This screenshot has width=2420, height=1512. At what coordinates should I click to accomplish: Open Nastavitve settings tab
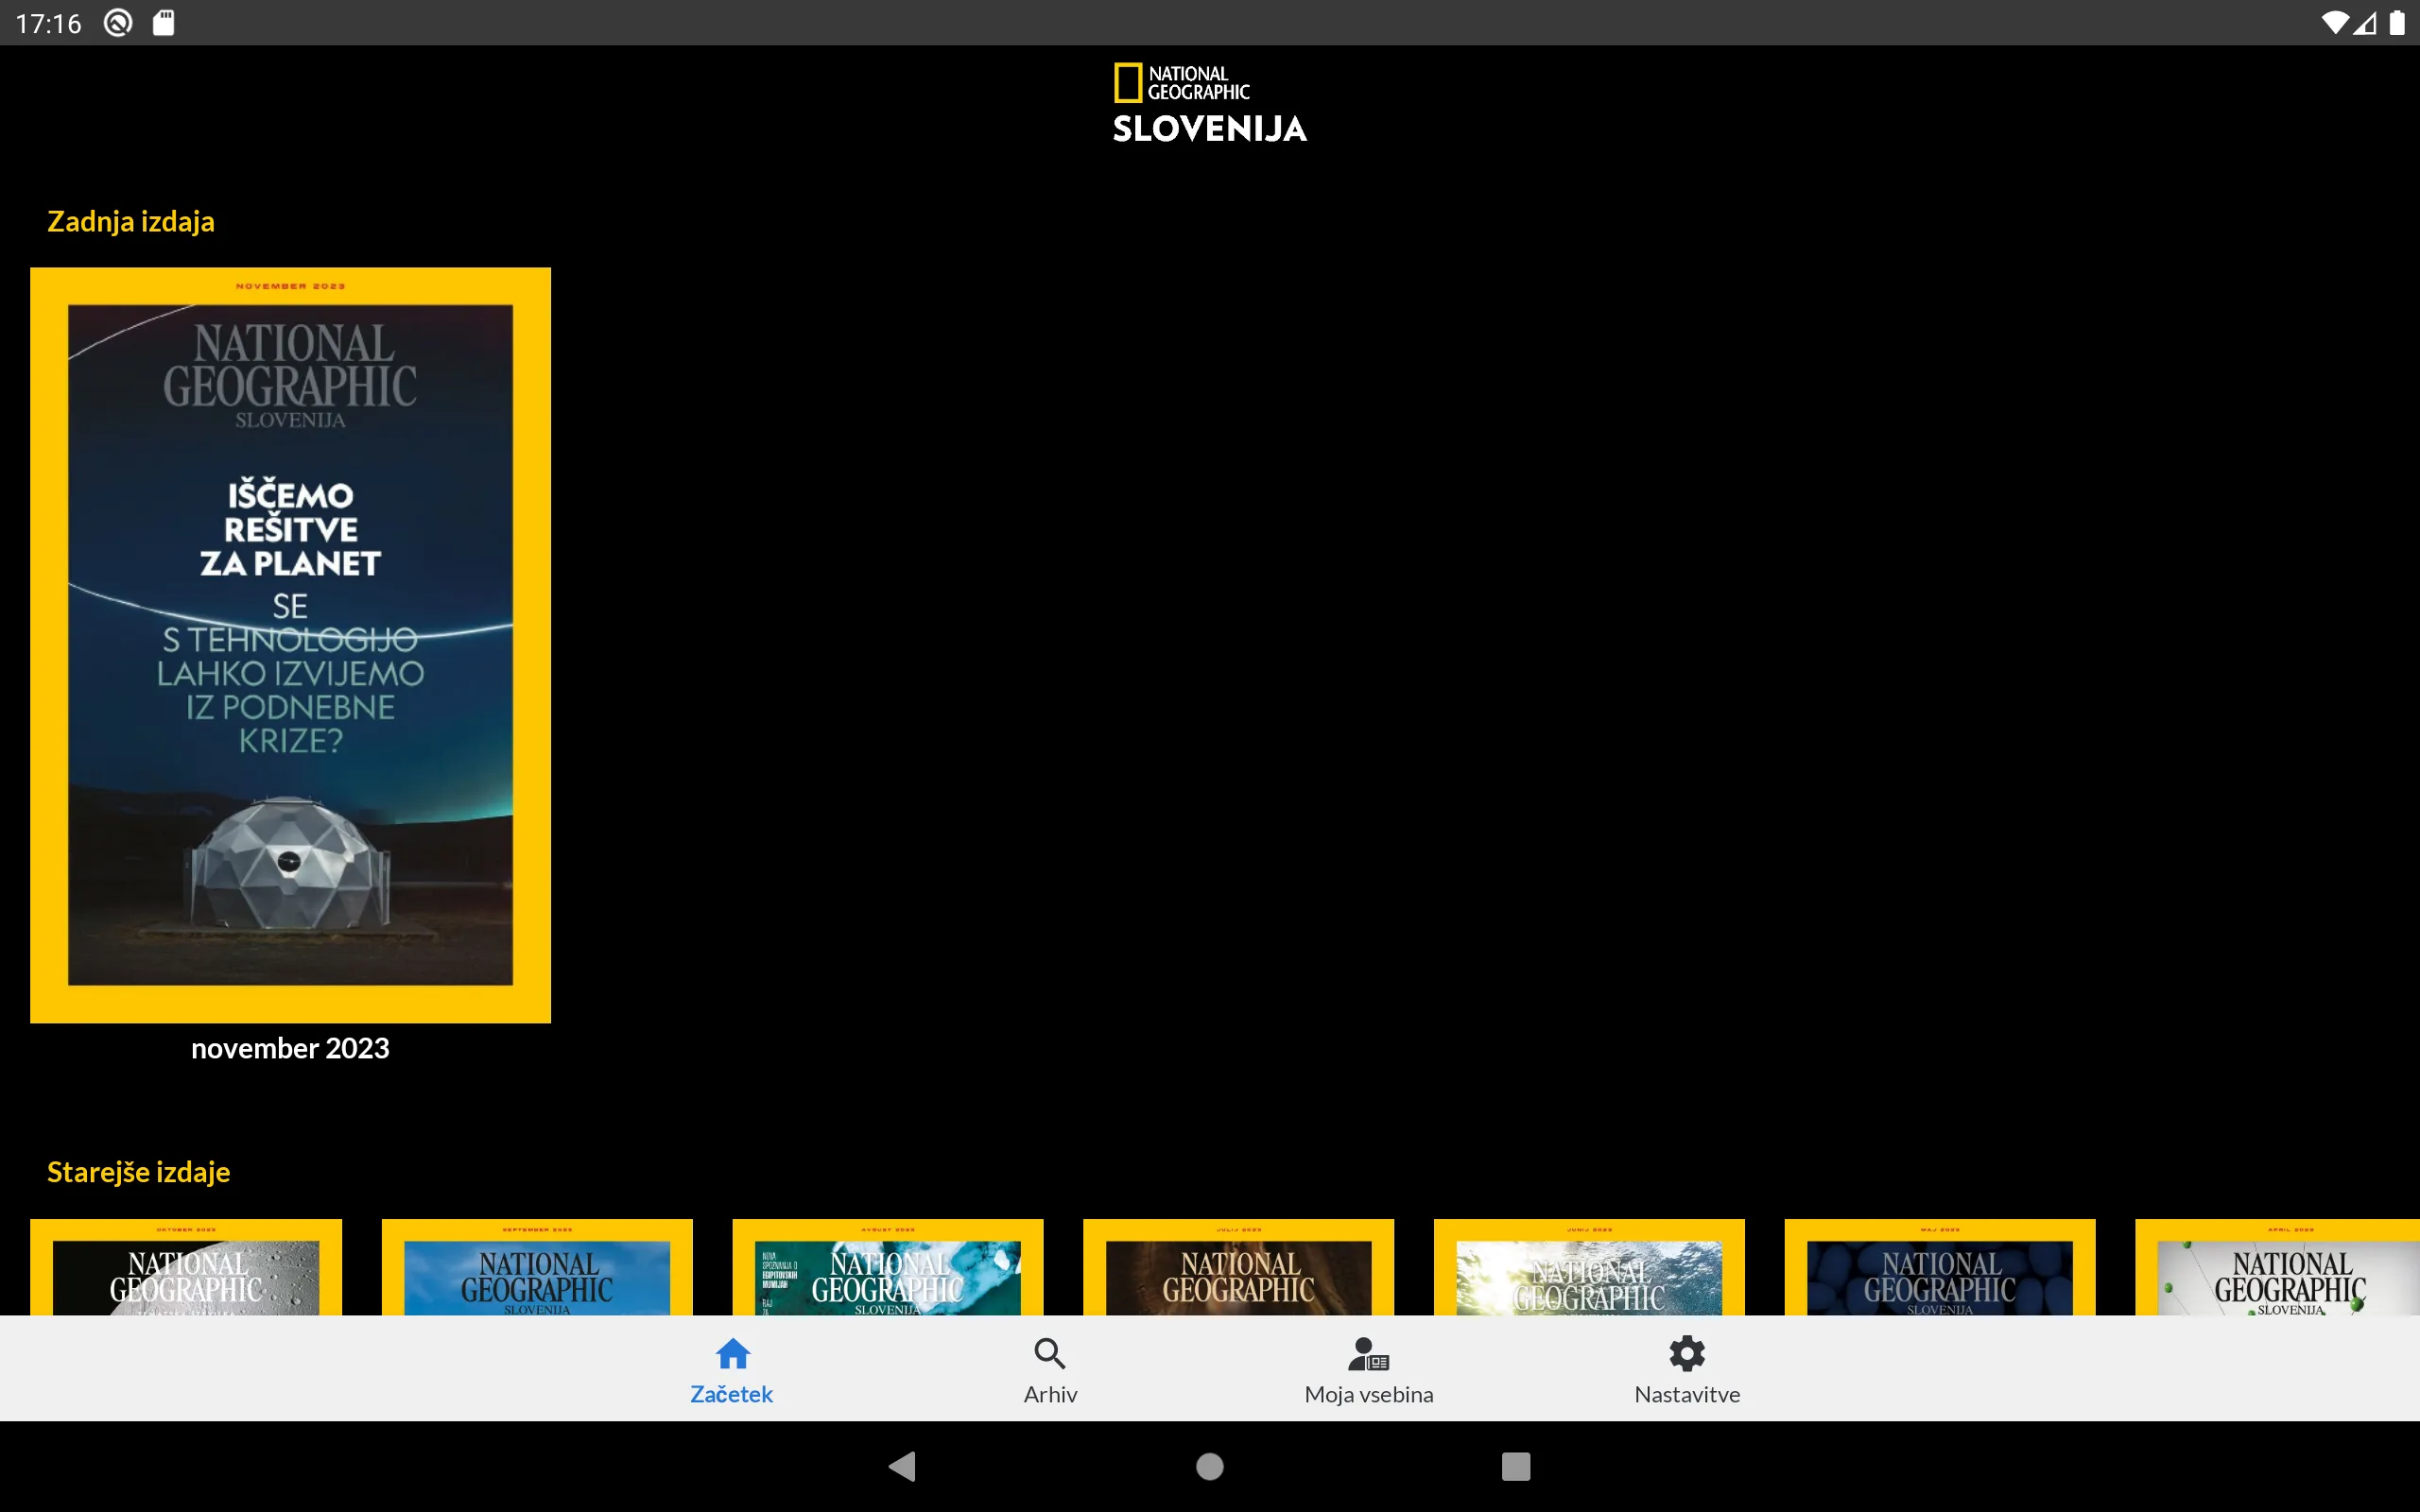(x=1687, y=1370)
